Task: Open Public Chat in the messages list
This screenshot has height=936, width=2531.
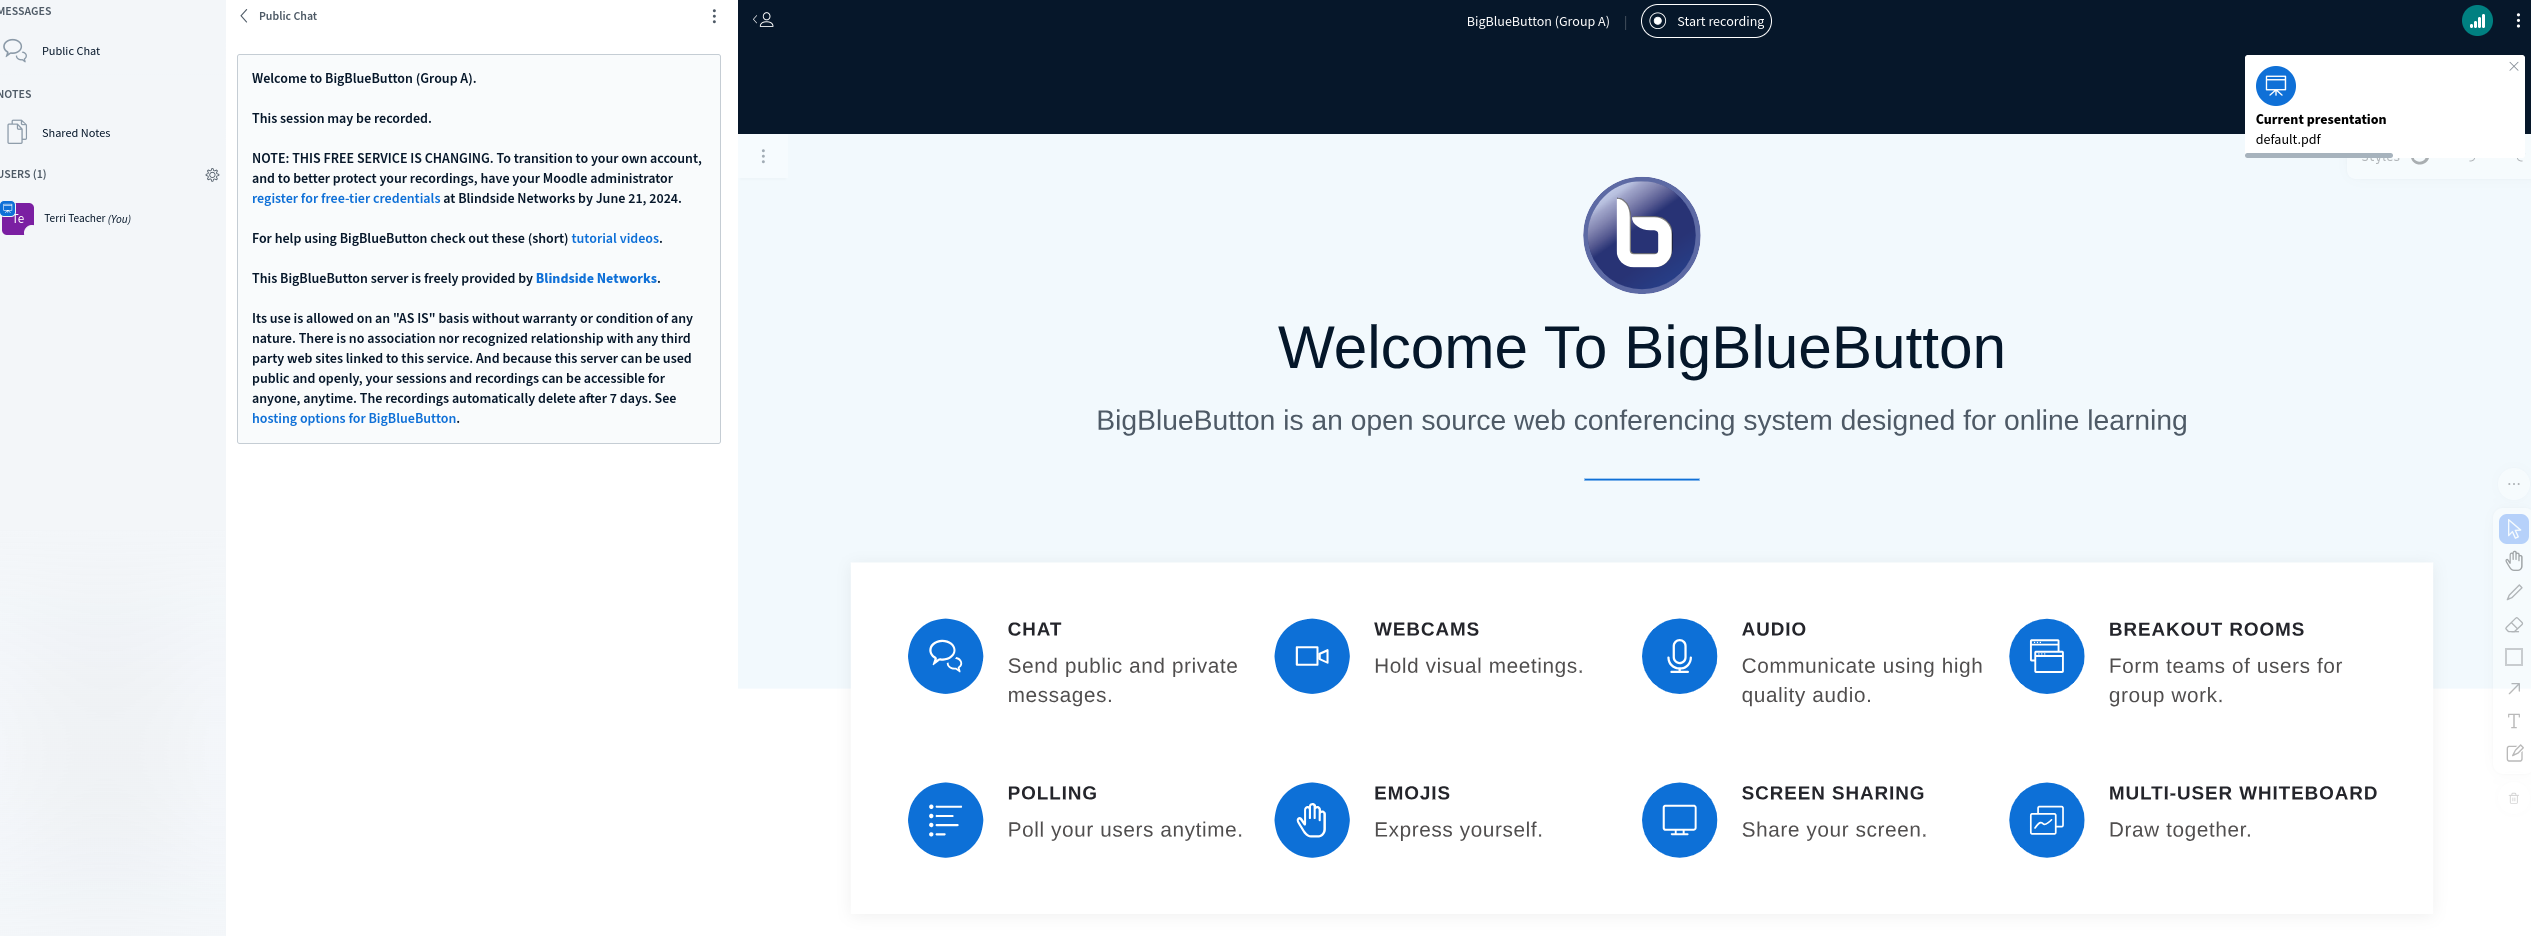Action: (70, 51)
